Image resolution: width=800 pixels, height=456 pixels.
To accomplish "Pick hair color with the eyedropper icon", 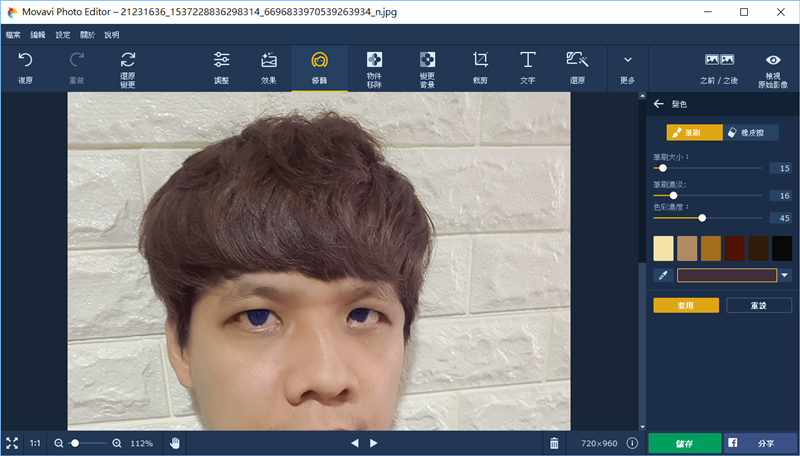I will (662, 275).
